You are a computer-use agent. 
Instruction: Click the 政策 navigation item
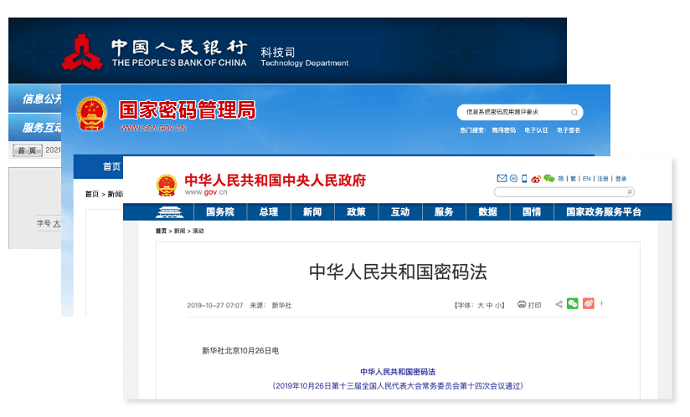coord(356,212)
